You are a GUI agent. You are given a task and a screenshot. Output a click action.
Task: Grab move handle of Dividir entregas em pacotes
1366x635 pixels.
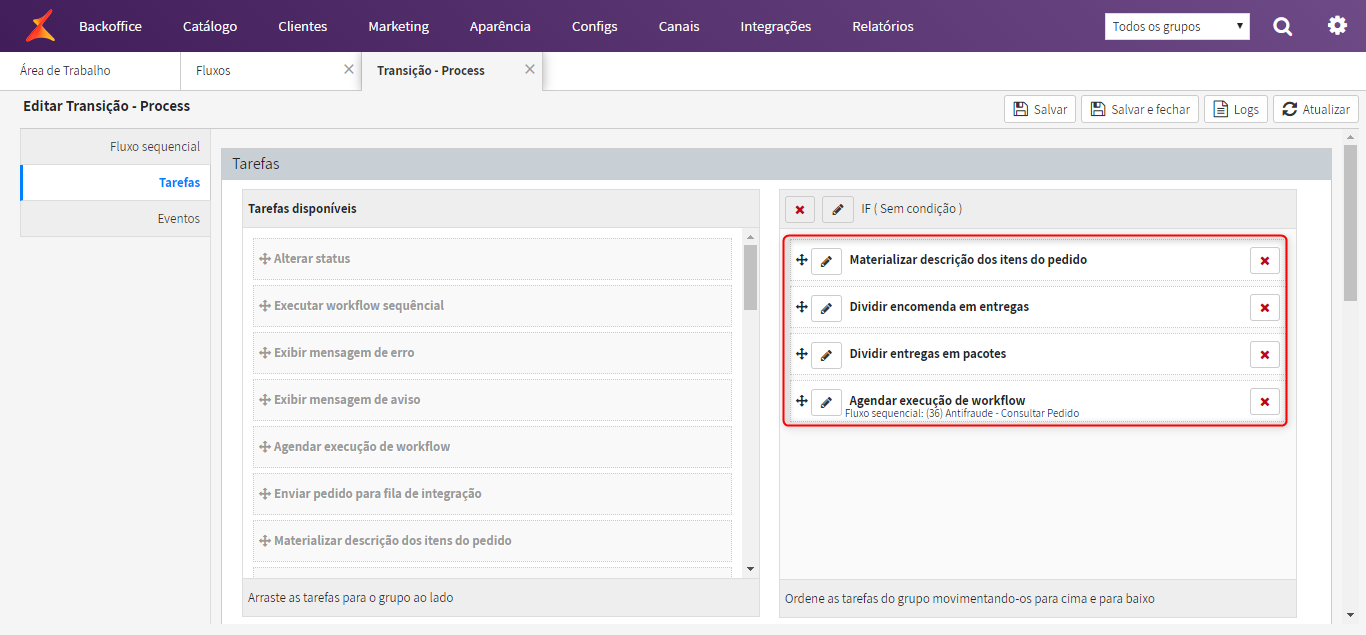tap(801, 354)
